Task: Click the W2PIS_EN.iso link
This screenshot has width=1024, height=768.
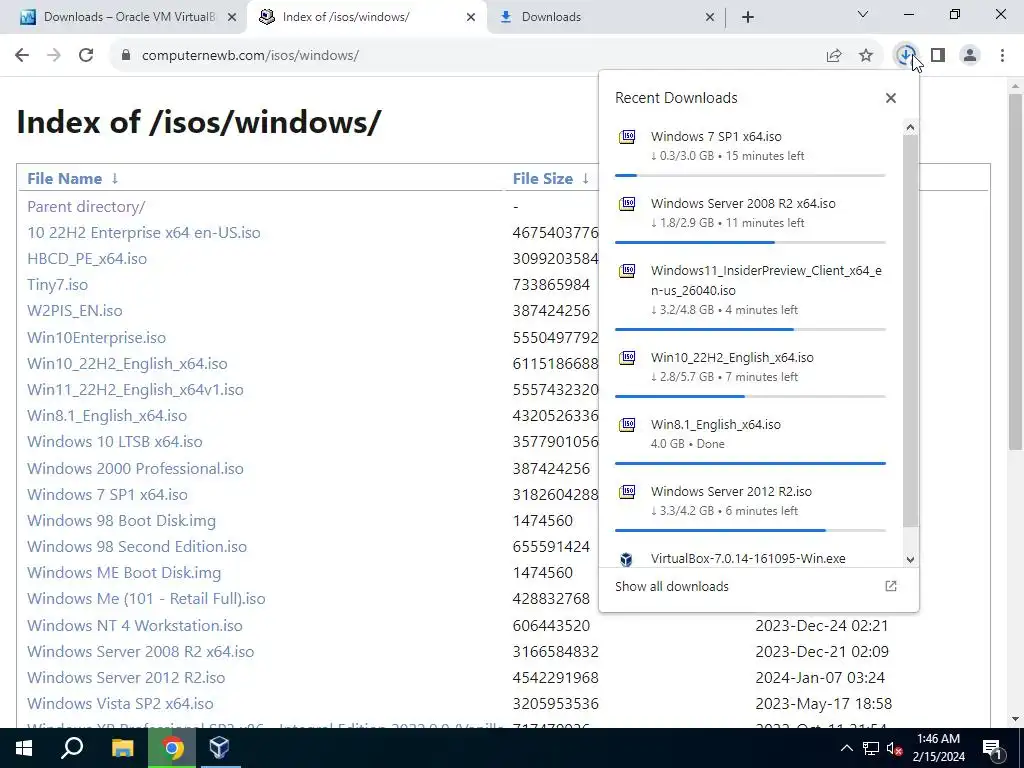Action: click(74, 311)
